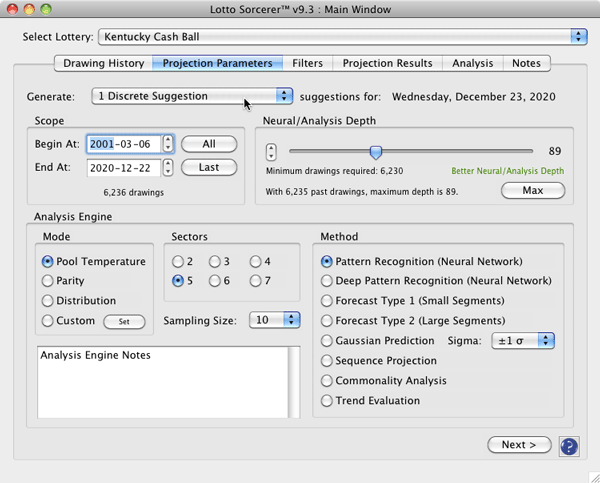Click the Neural/Analysis Depth stepper
Viewport: 600px width, 483px height.
click(271, 152)
